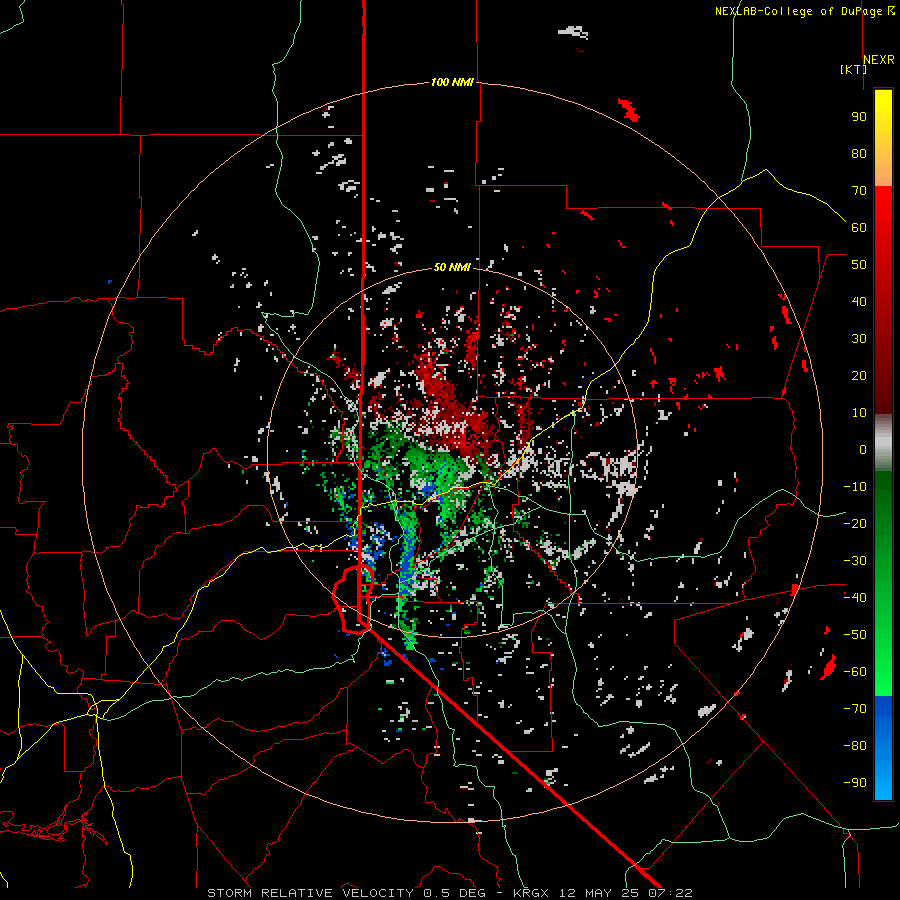Select the 90 value on velocity scale
This screenshot has height=900, width=900.
859,117
